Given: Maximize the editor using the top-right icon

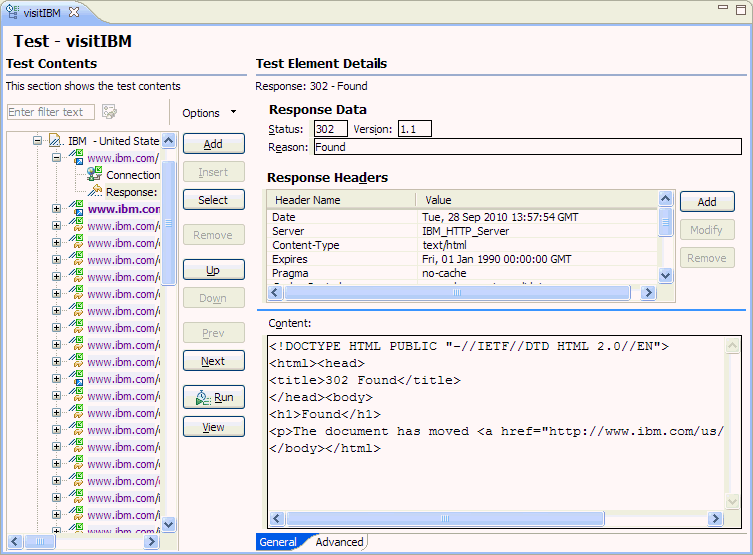Looking at the screenshot, I should click(x=740, y=9).
